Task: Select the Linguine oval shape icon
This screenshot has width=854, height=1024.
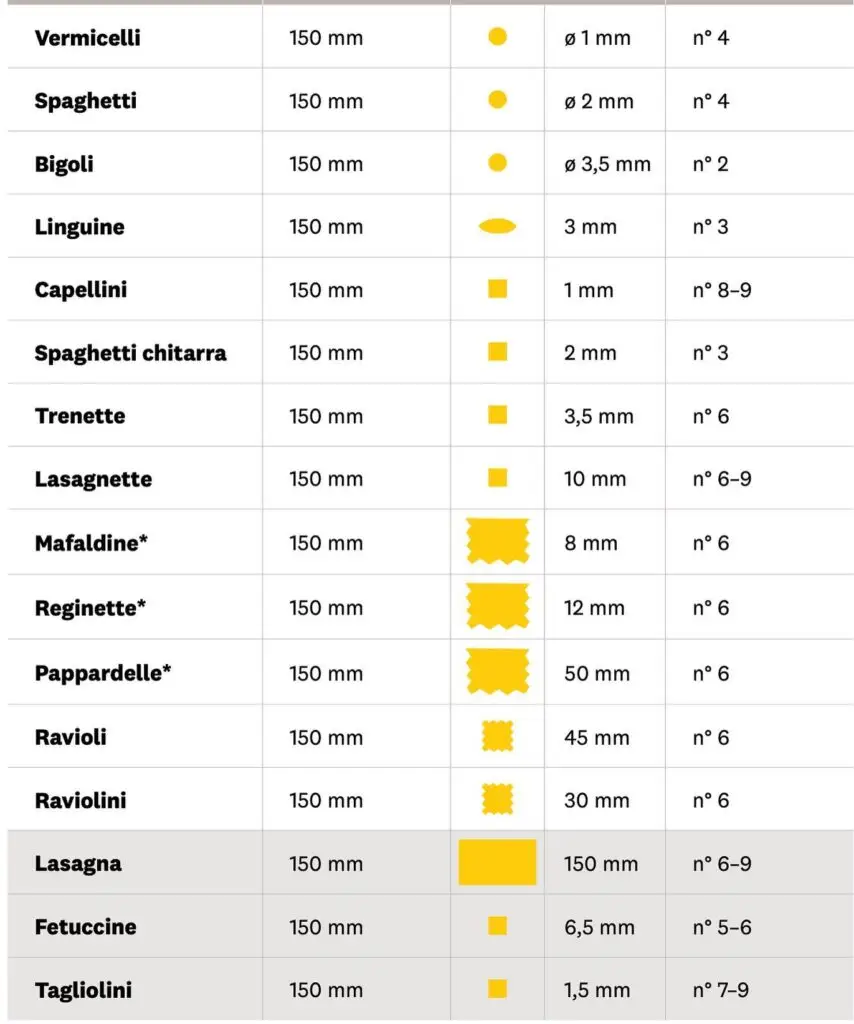Action: 497,227
